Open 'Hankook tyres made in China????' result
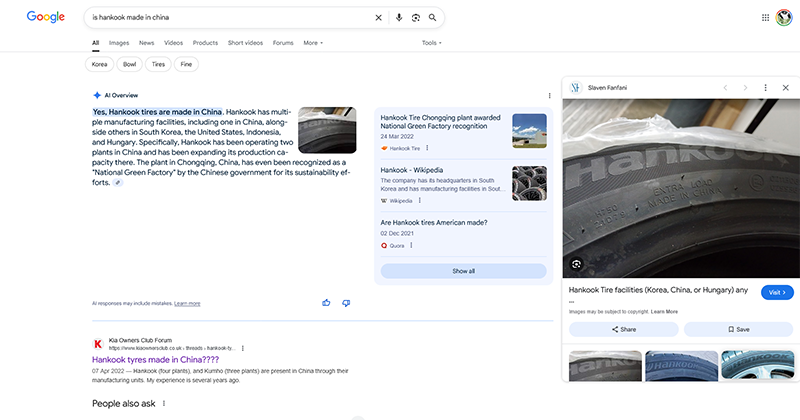 pos(156,359)
